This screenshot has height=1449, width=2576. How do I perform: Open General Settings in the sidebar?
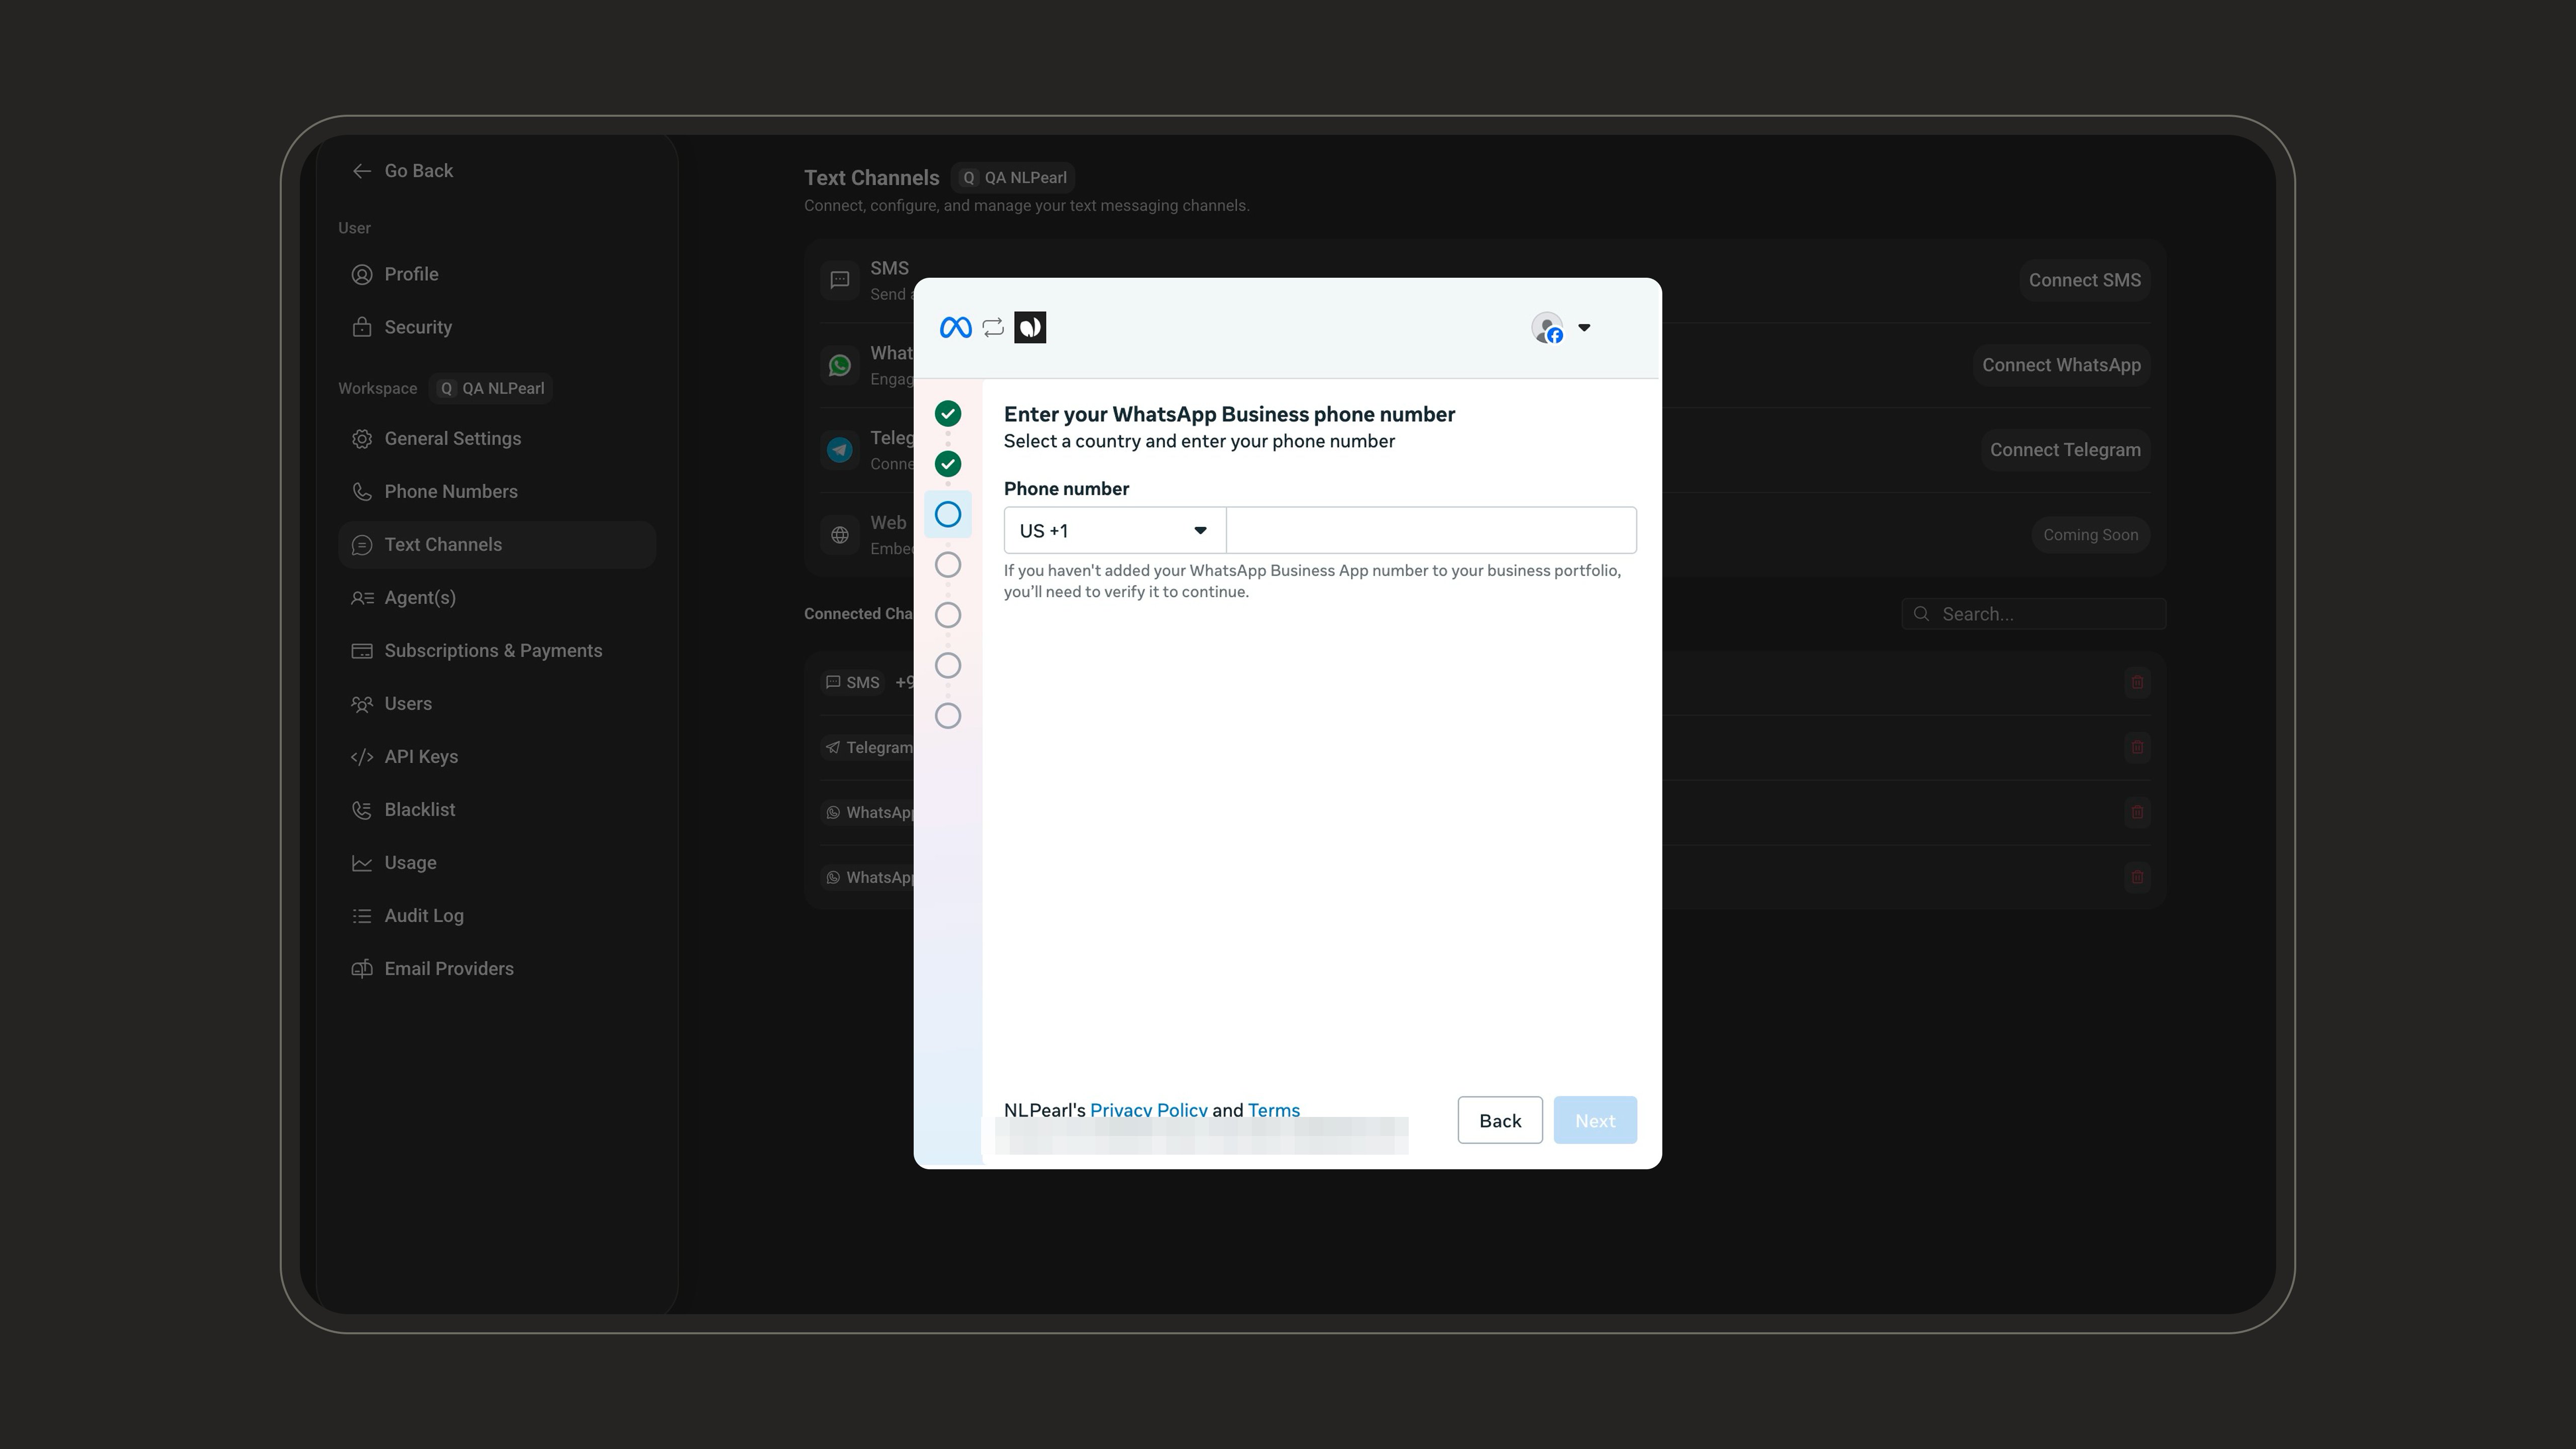tap(496, 438)
